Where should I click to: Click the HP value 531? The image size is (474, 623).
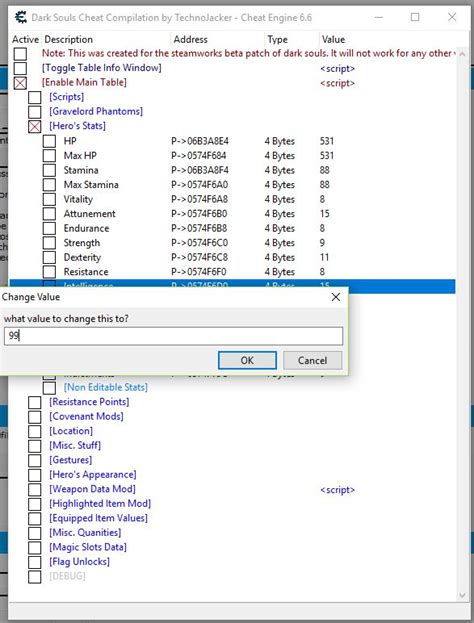[327, 141]
